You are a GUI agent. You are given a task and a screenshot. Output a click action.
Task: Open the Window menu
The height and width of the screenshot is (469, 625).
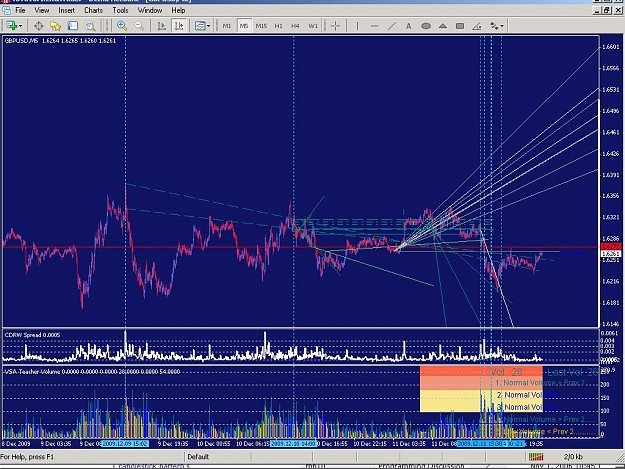coord(150,10)
